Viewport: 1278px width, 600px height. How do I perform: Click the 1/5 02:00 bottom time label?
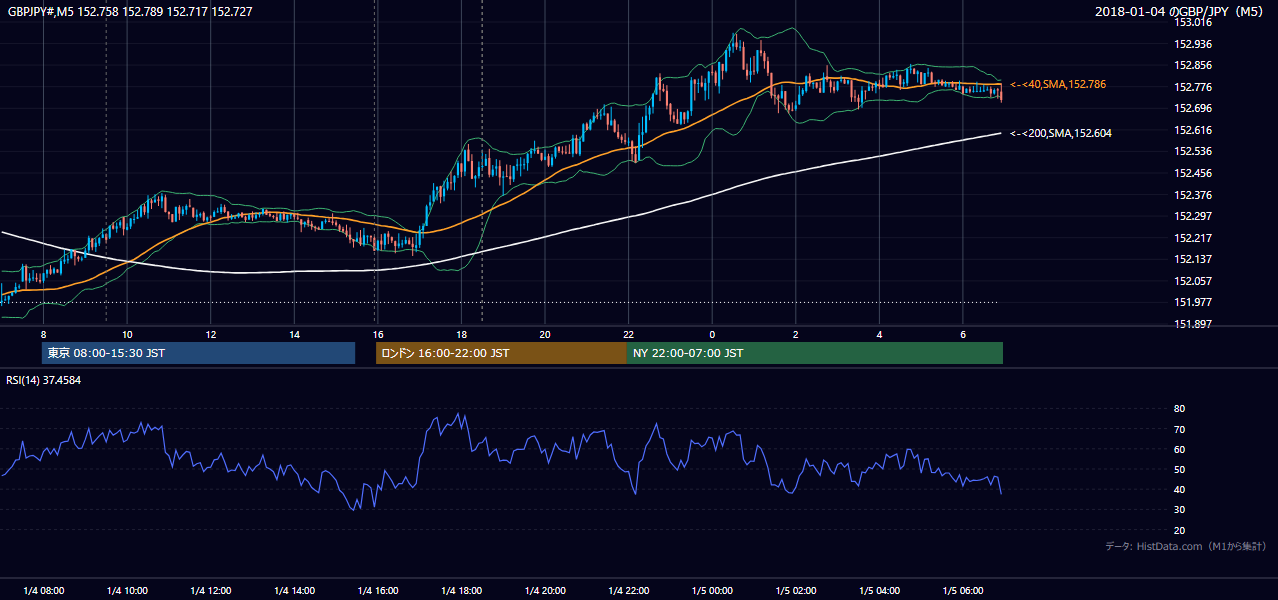click(x=795, y=591)
